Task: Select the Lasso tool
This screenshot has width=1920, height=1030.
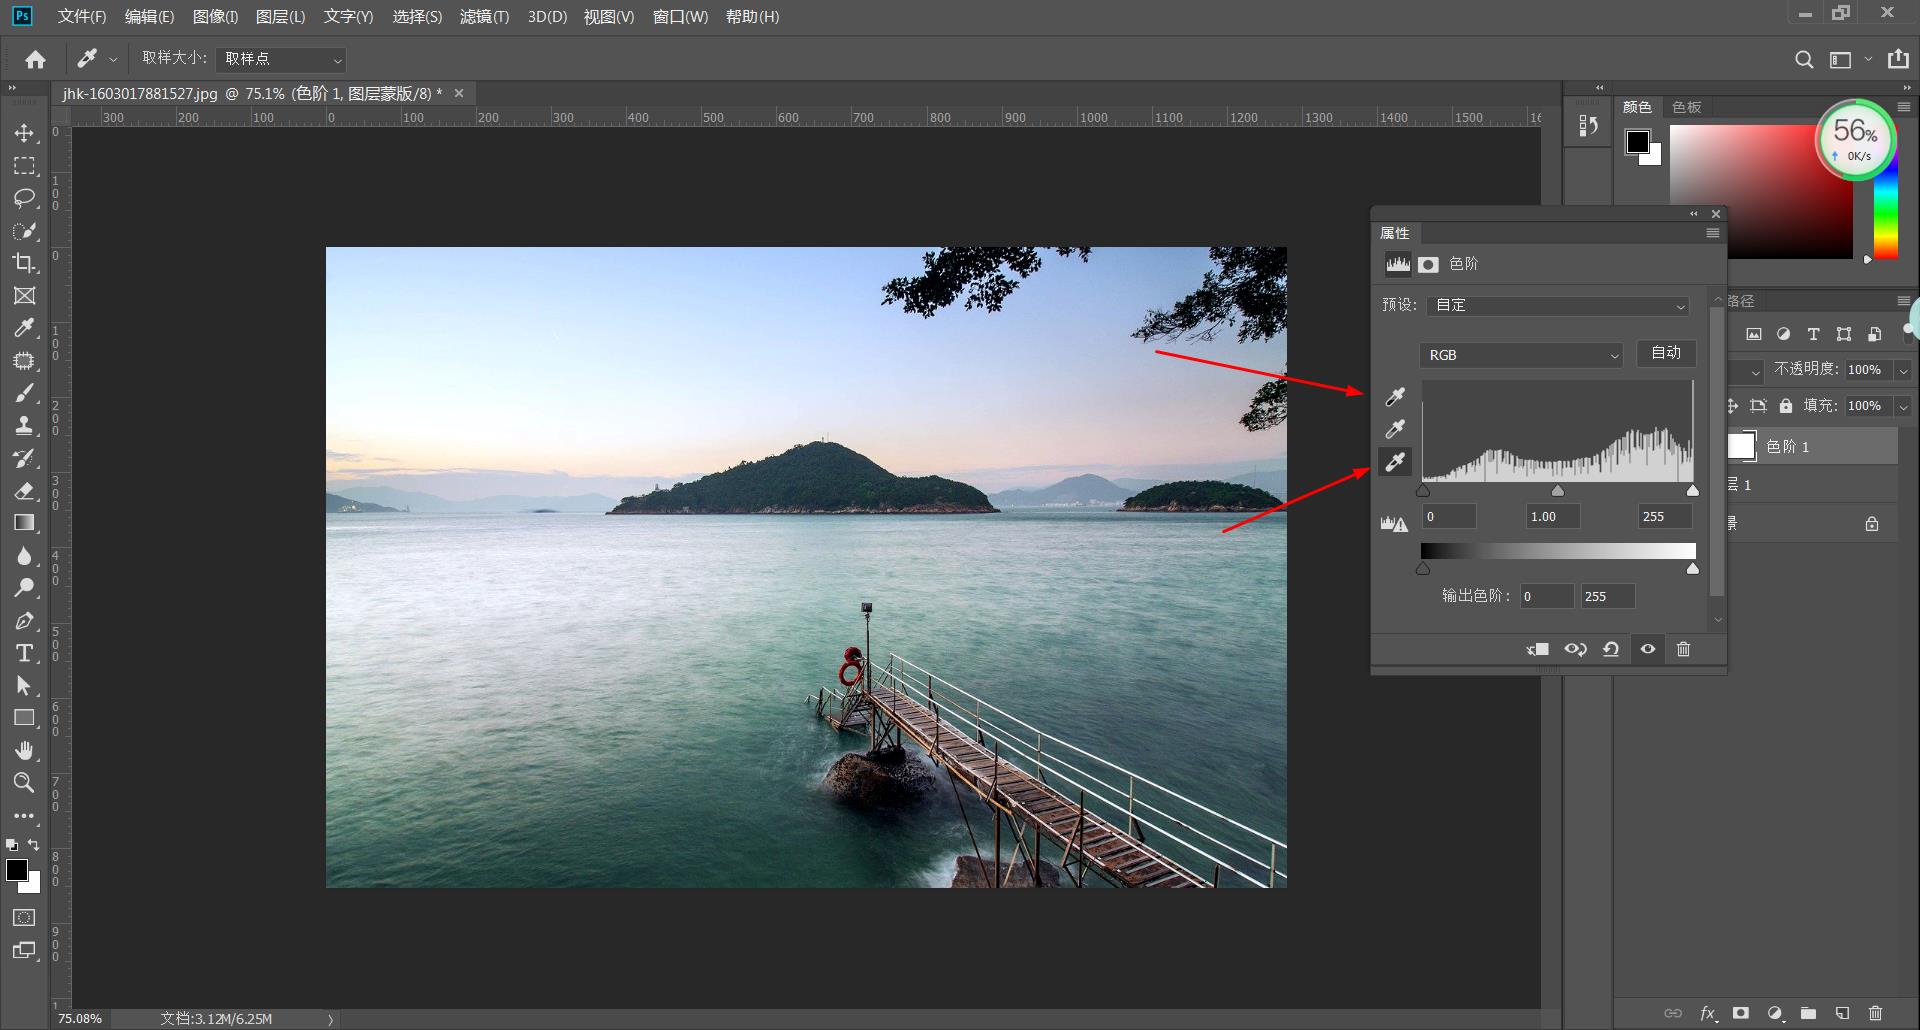Action: [24, 198]
